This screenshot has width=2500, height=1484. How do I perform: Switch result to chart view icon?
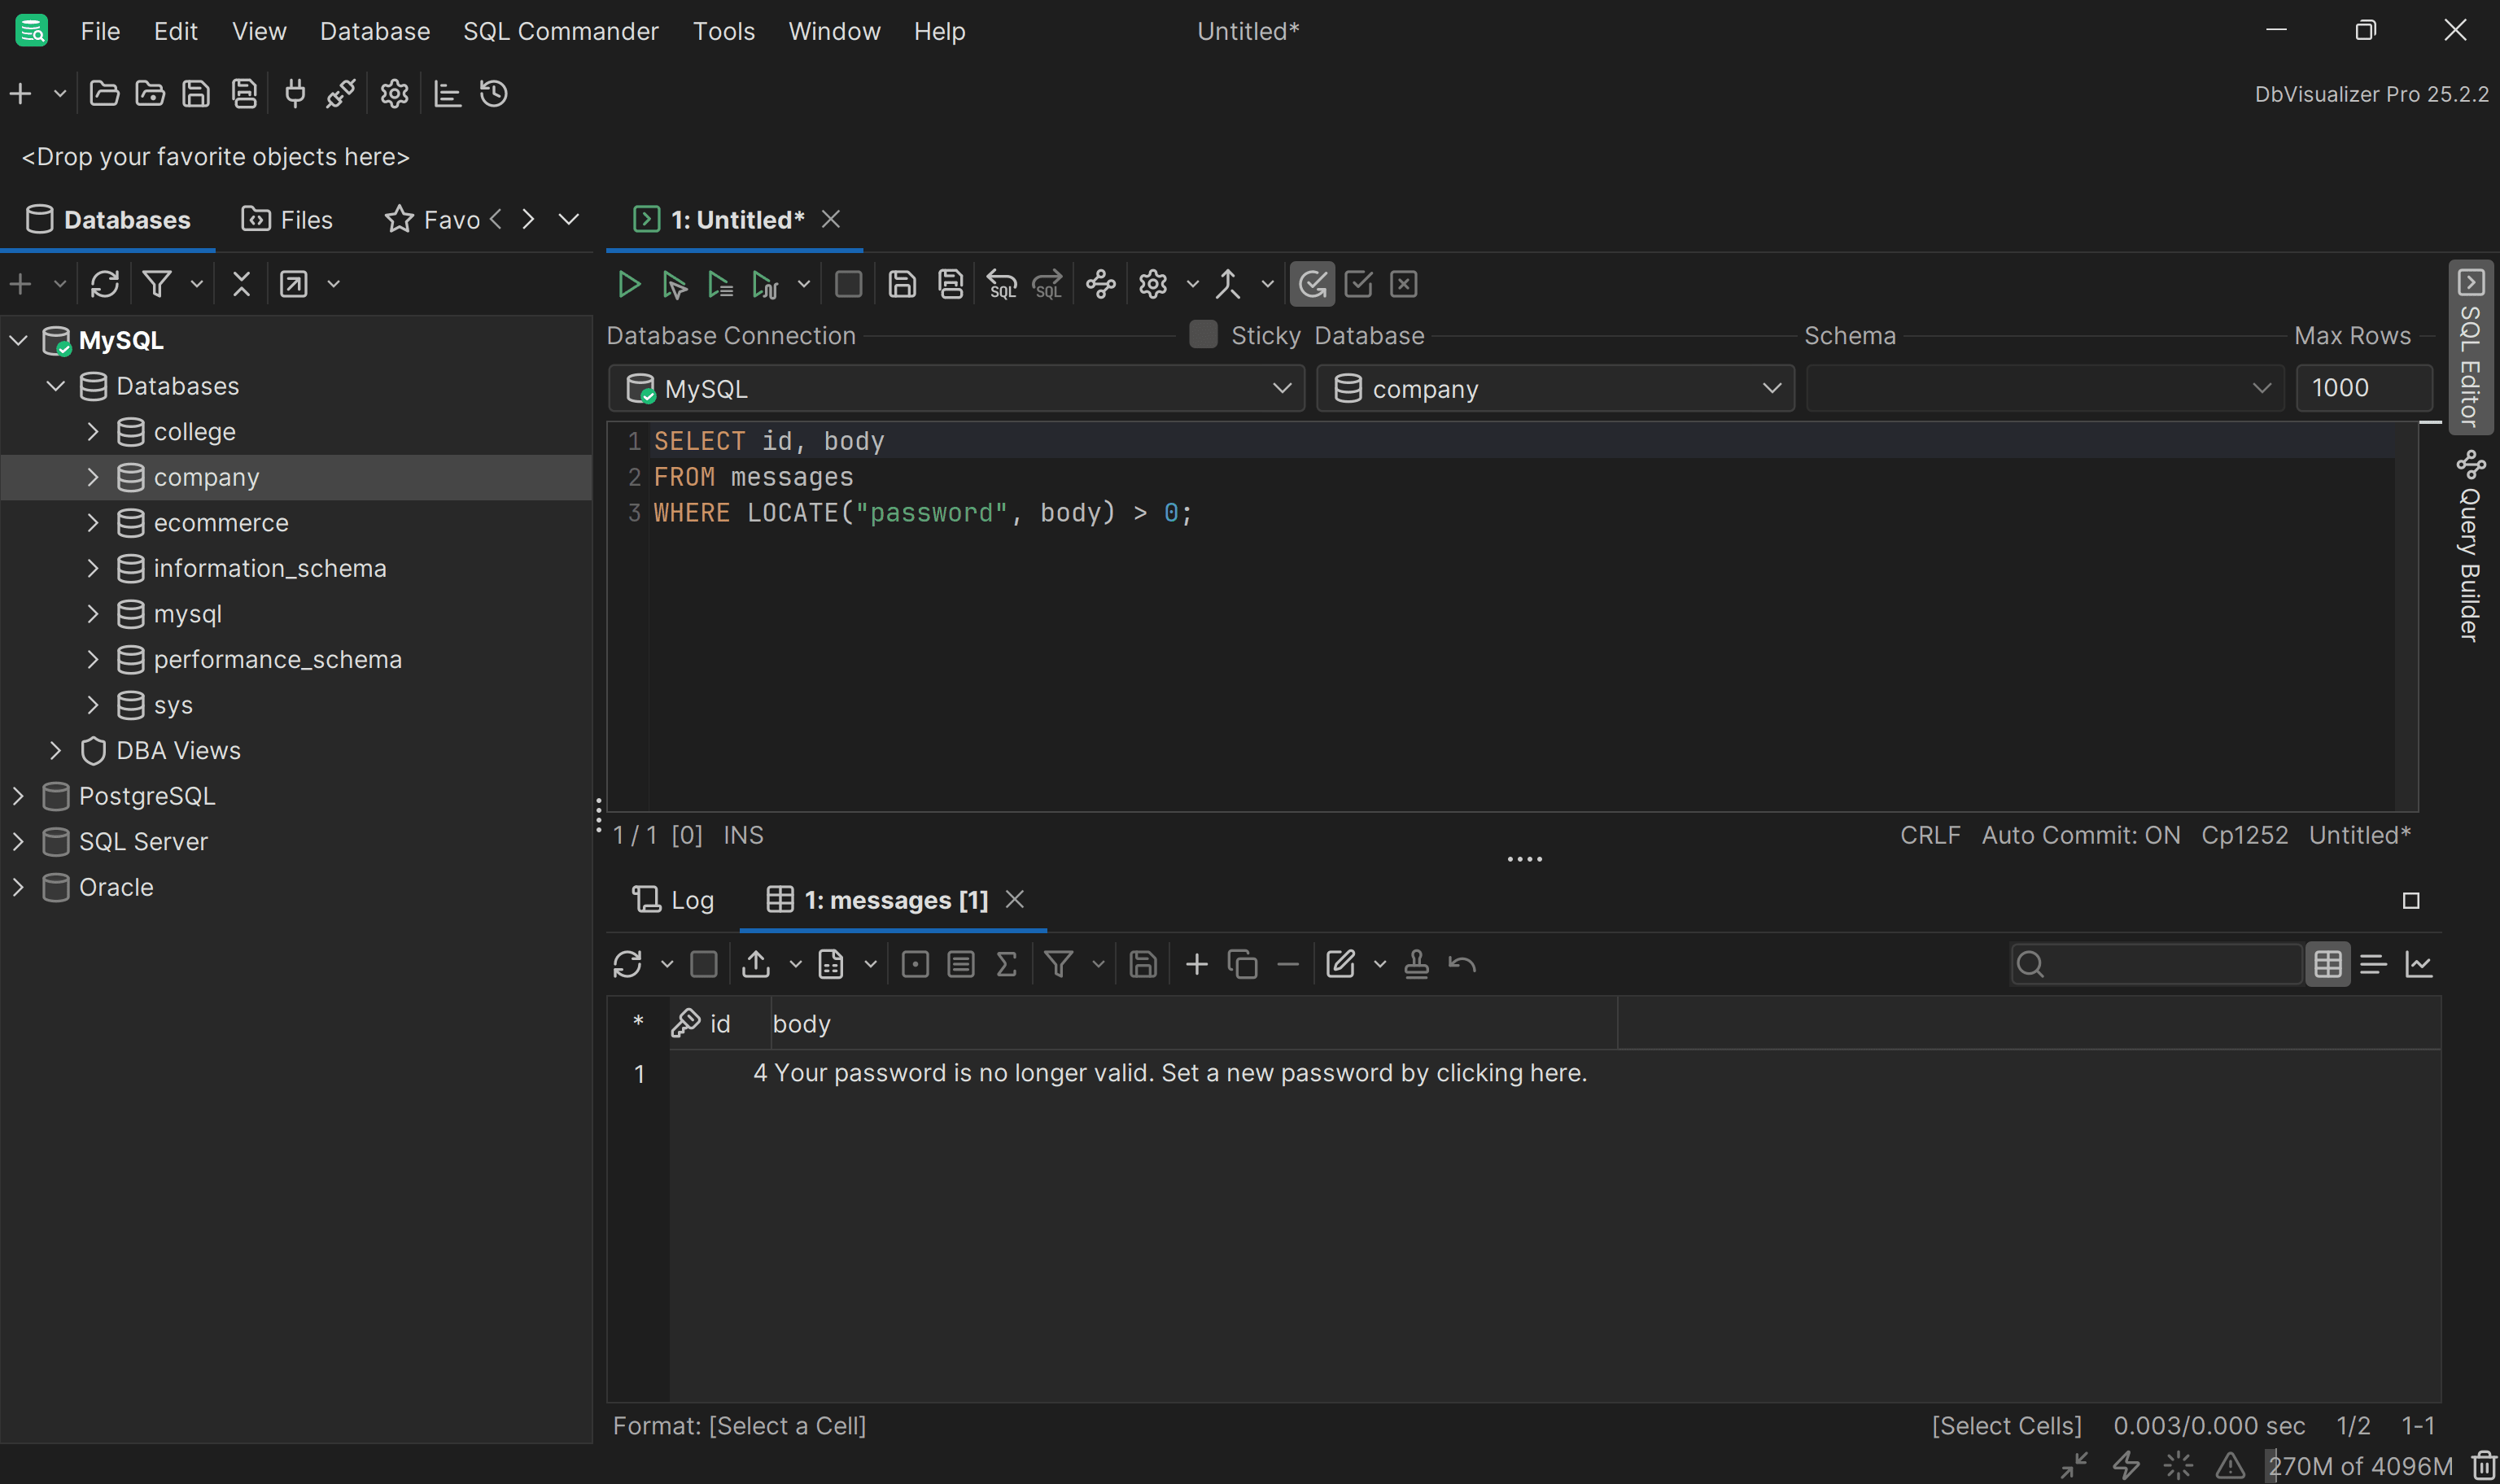2418,964
